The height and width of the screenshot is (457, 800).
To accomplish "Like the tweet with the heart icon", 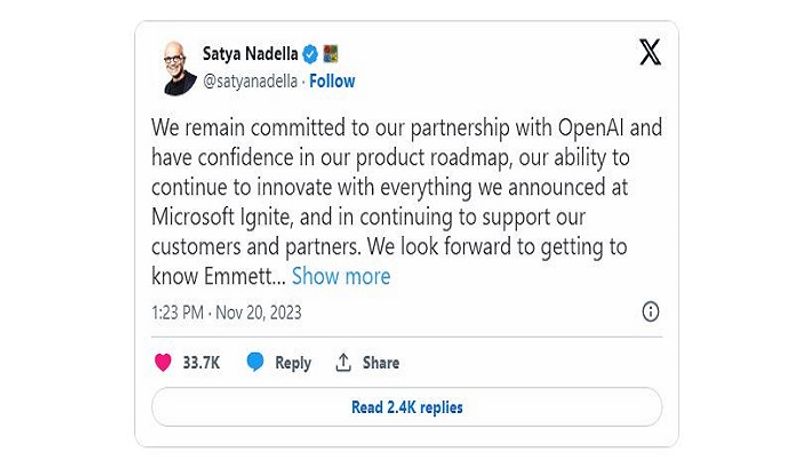I will [x=163, y=363].
